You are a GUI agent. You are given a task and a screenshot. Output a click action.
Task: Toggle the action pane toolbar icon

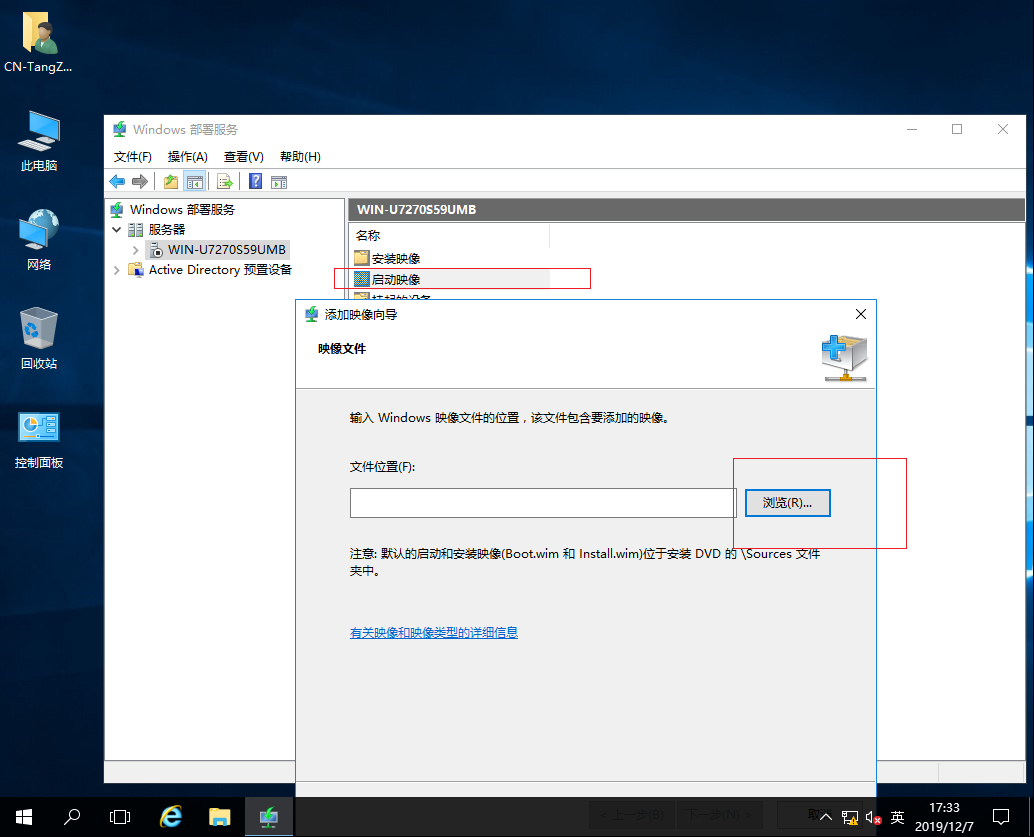point(280,181)
